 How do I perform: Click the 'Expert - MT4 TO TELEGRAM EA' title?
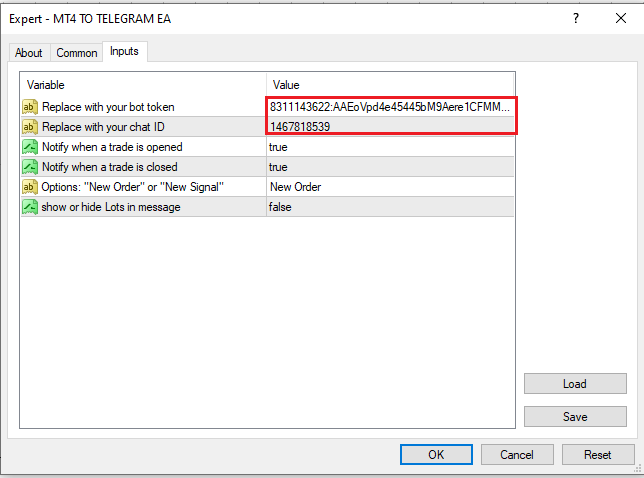(90, 19)
